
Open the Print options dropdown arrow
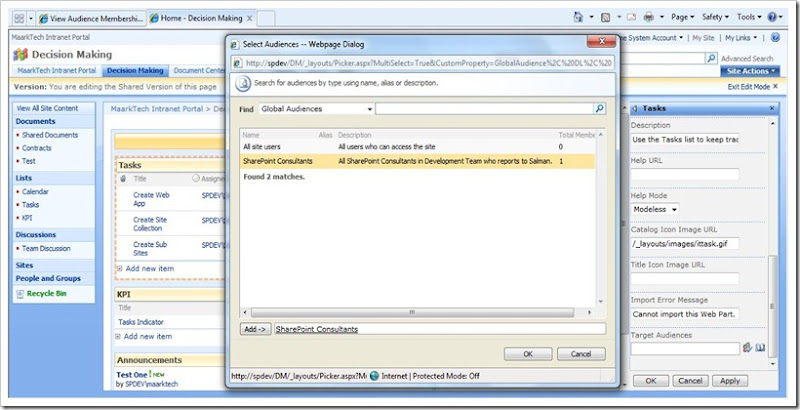tap(662, 17)
